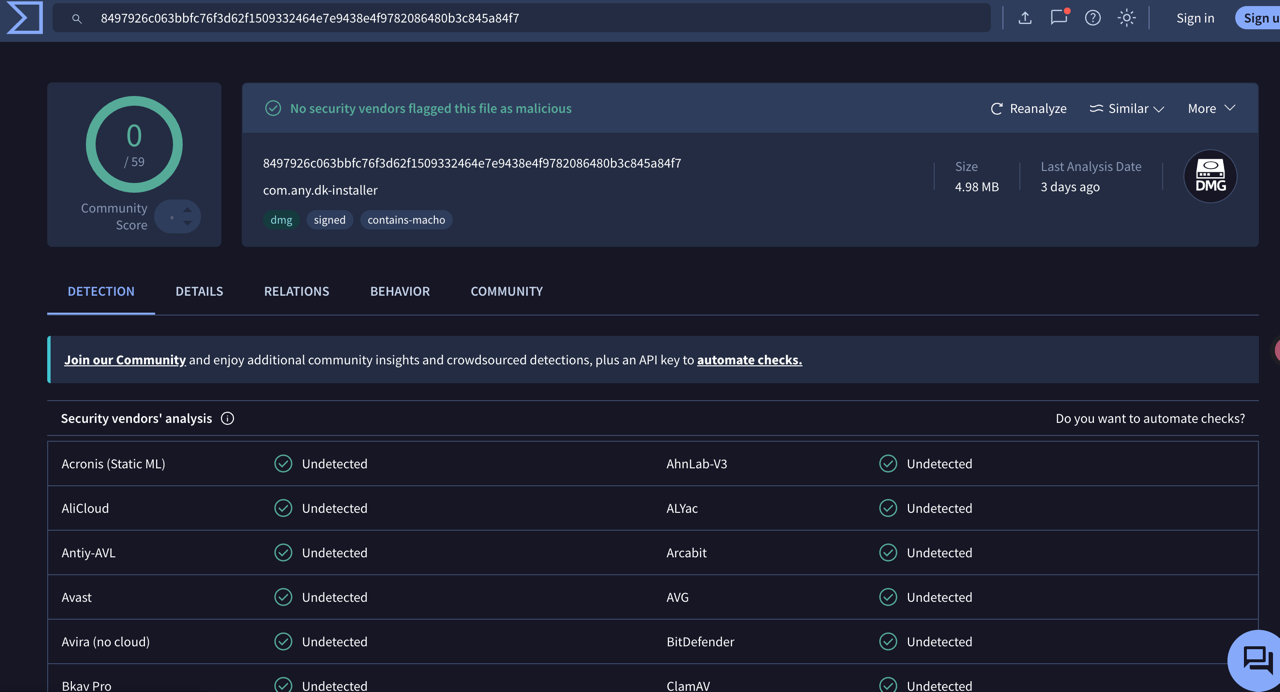
Task: Click the file hash text in summary
Action: (x=472, y=163)
